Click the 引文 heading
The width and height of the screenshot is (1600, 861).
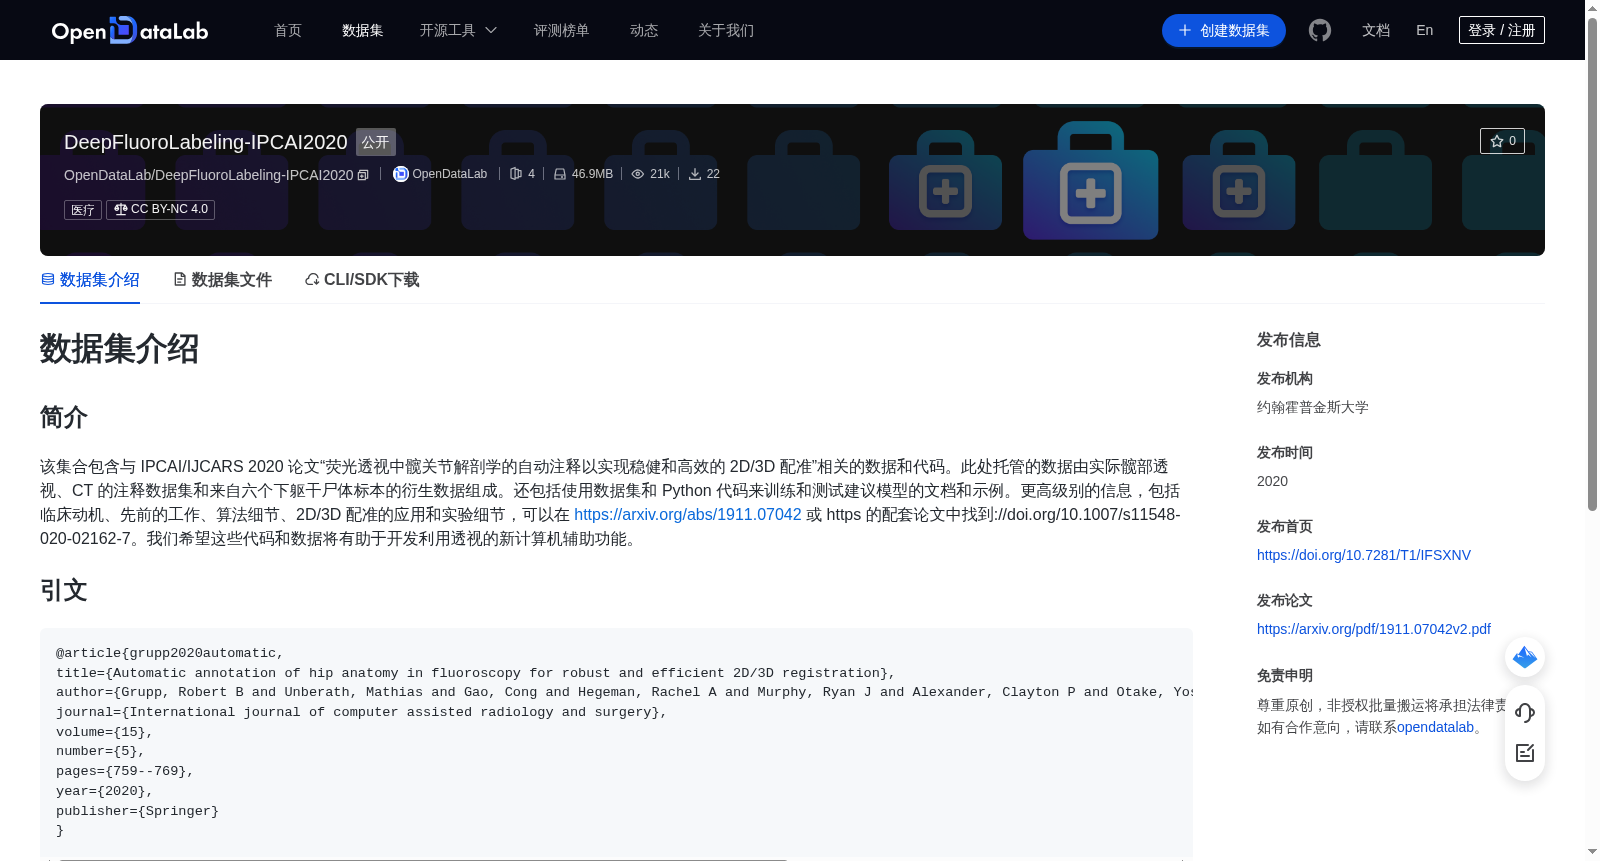[x=64, y=590]
